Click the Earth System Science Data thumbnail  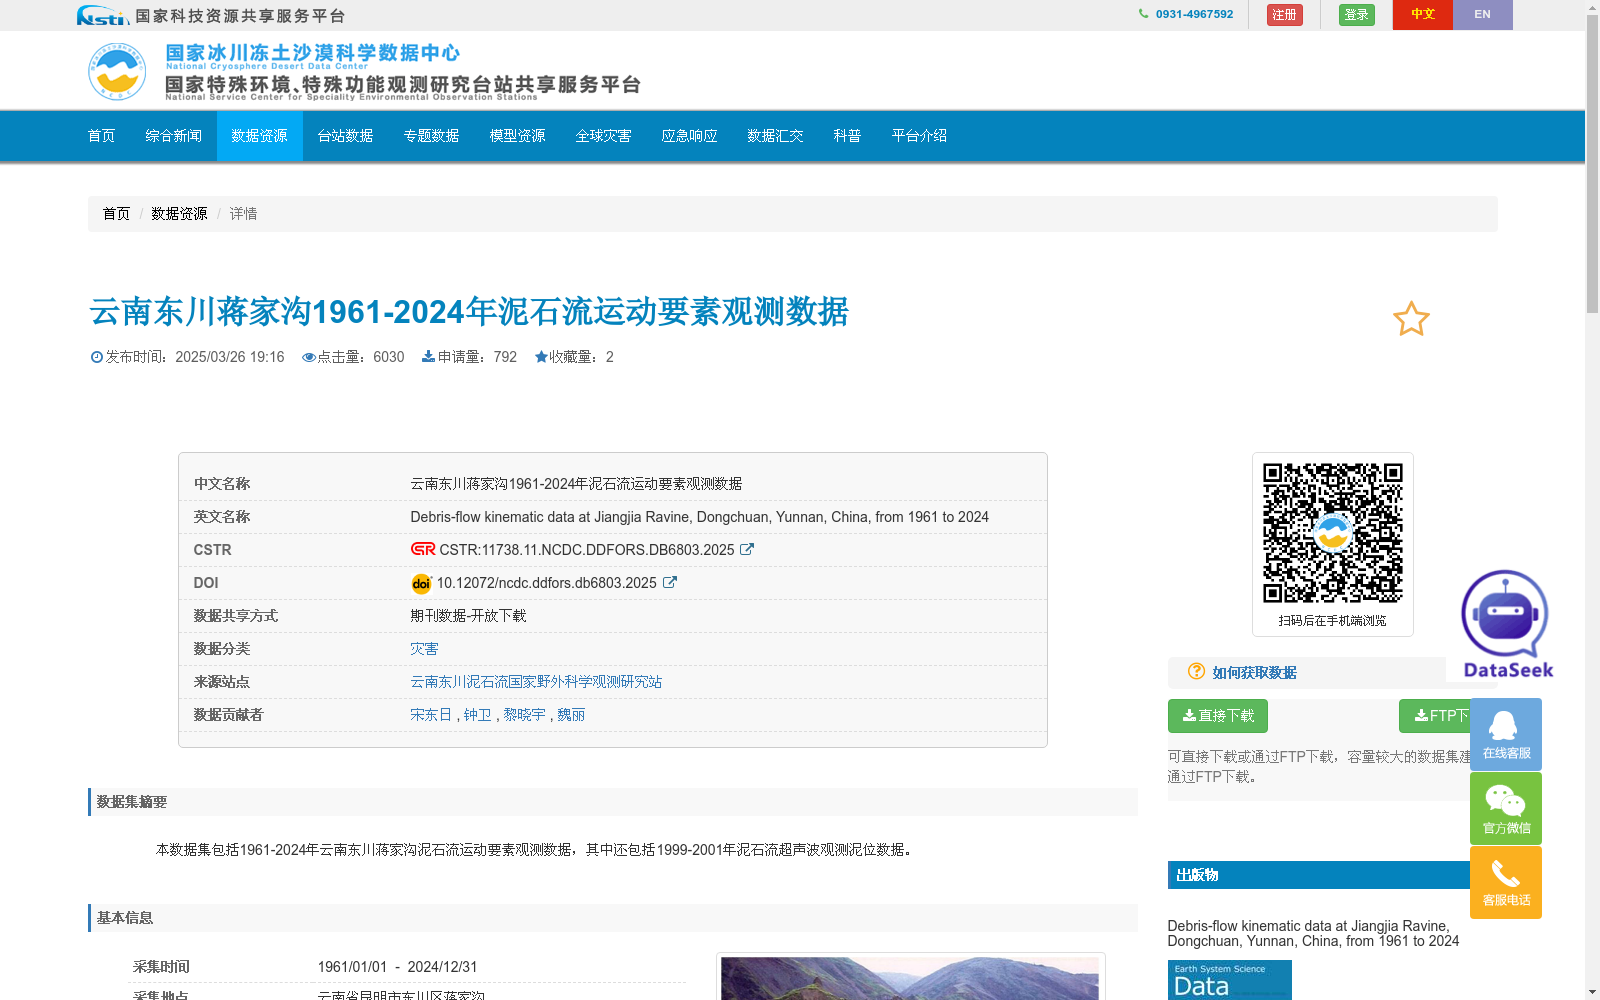tap(1230, 980)
